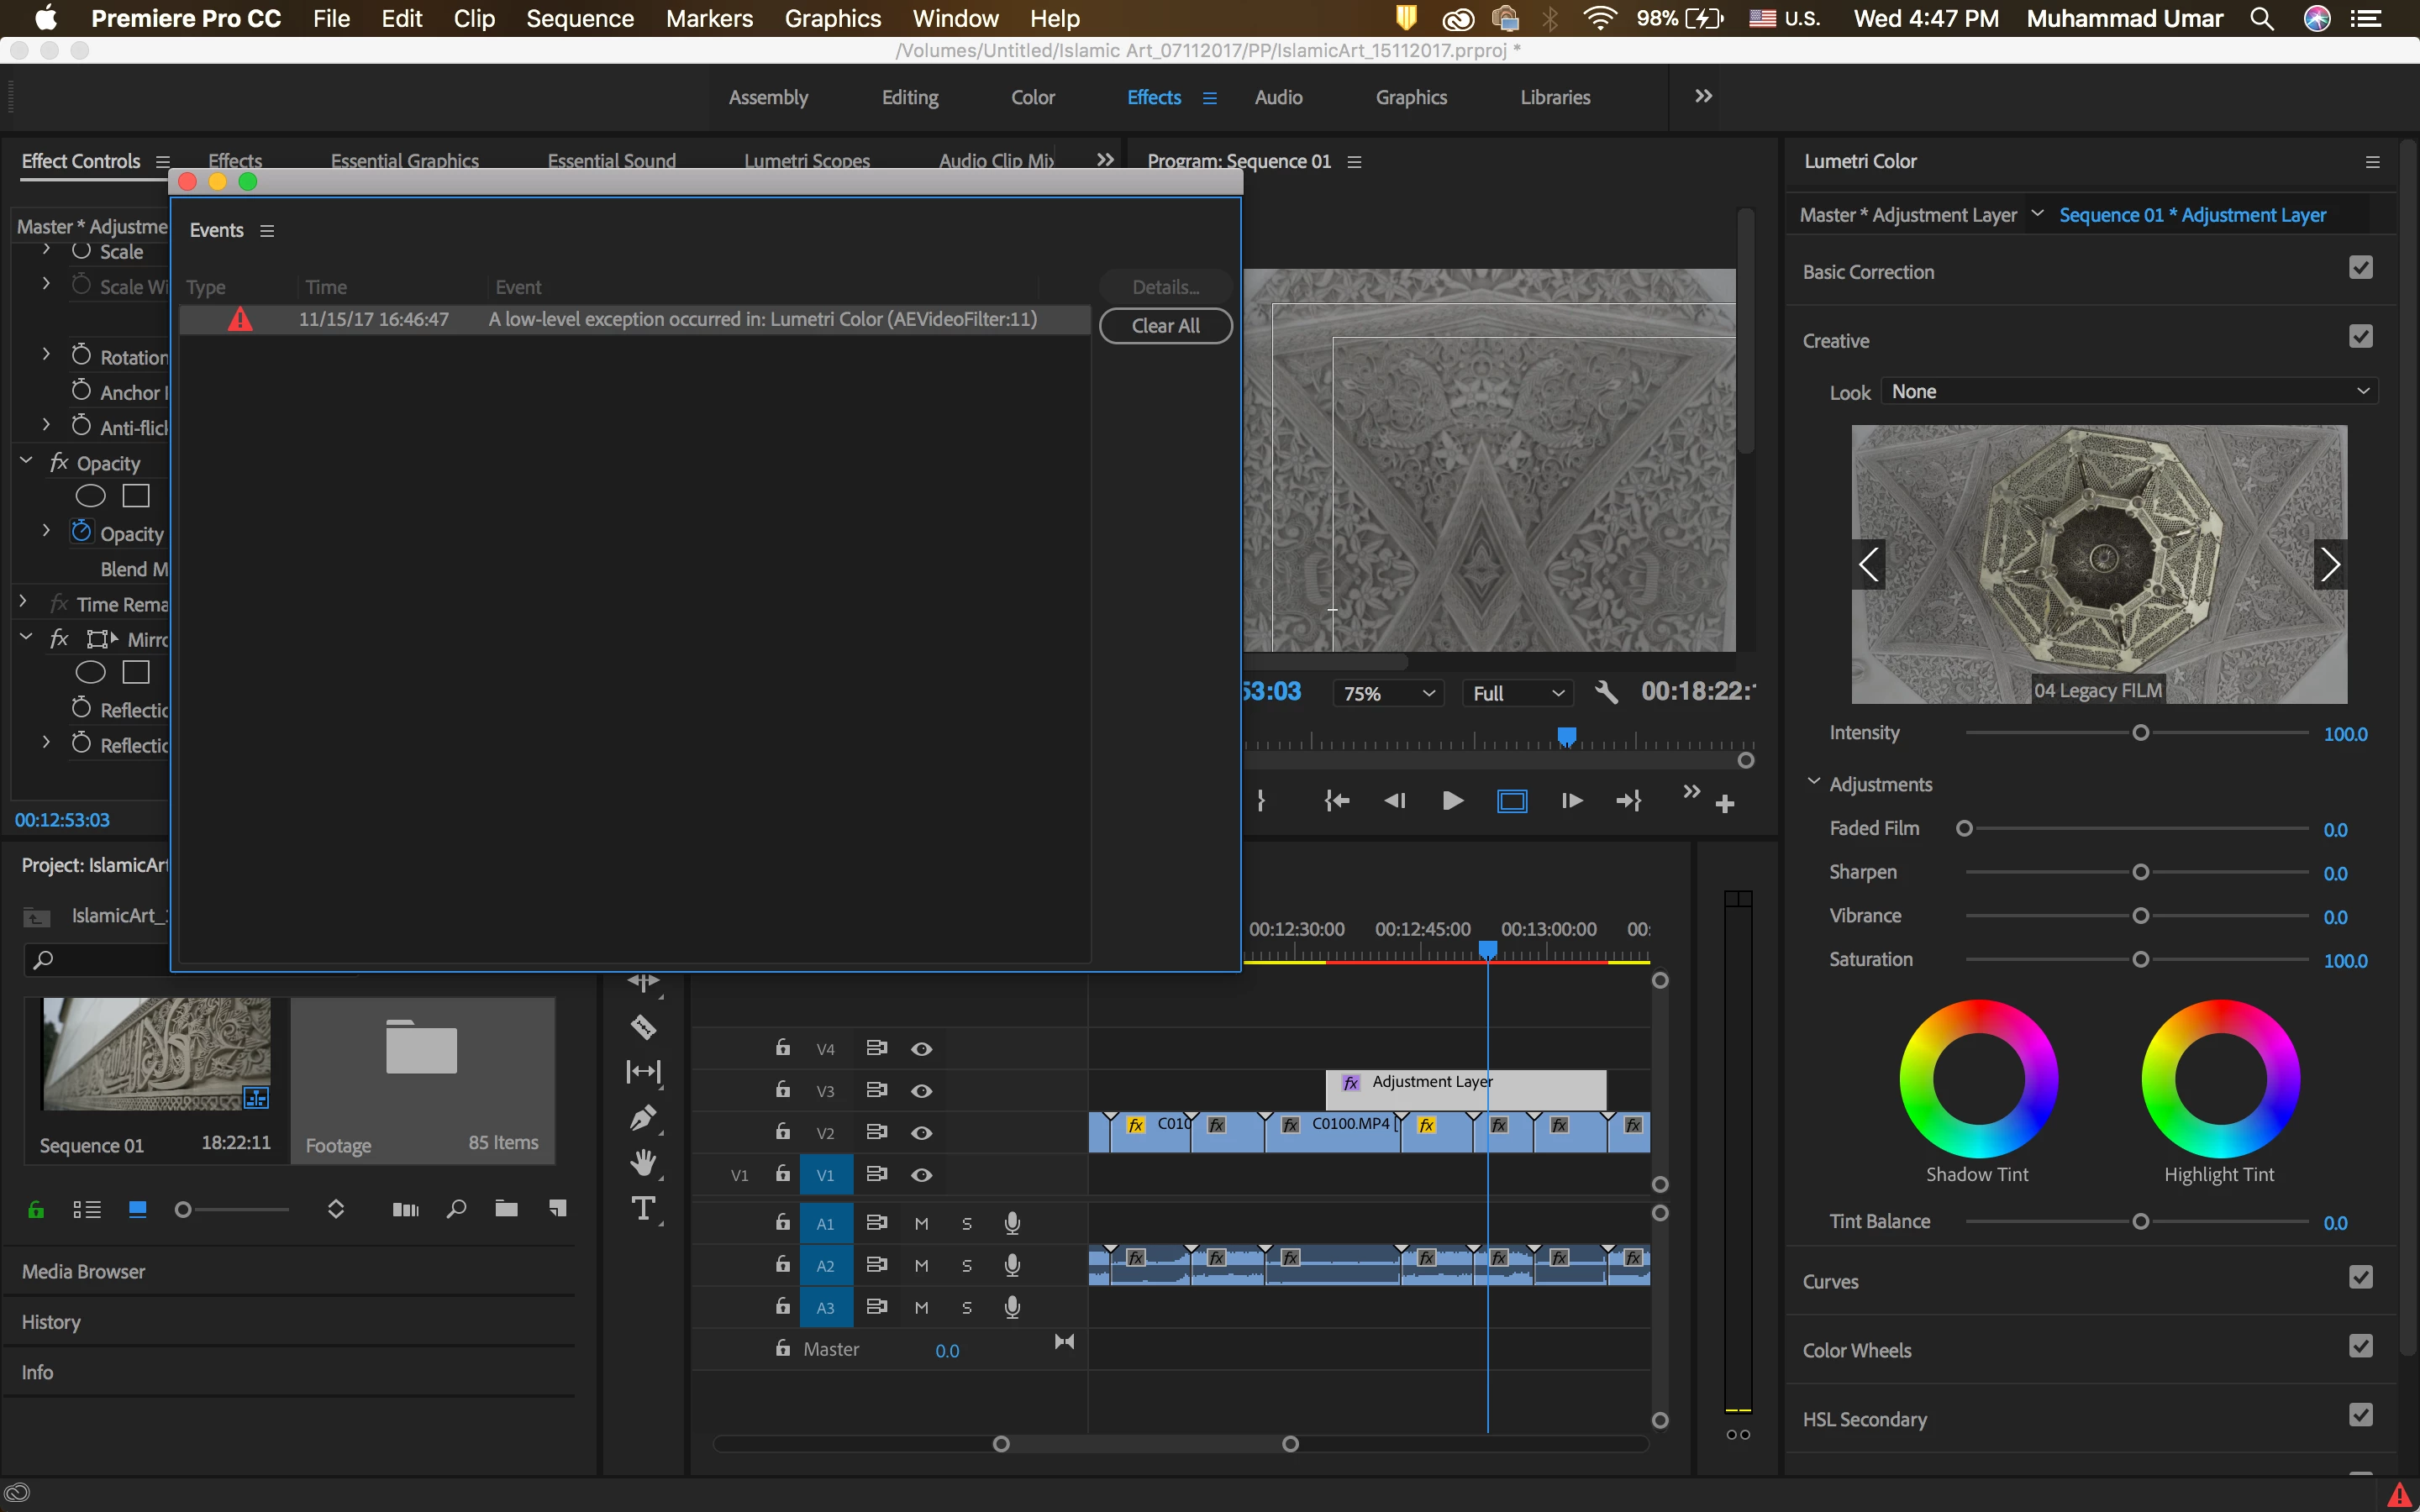This screenshot has width=2420, height=1512.
Task: Click the Sequence 01 thumbnail in Project
Action: pyautogui.click(x=156, y=1053)
